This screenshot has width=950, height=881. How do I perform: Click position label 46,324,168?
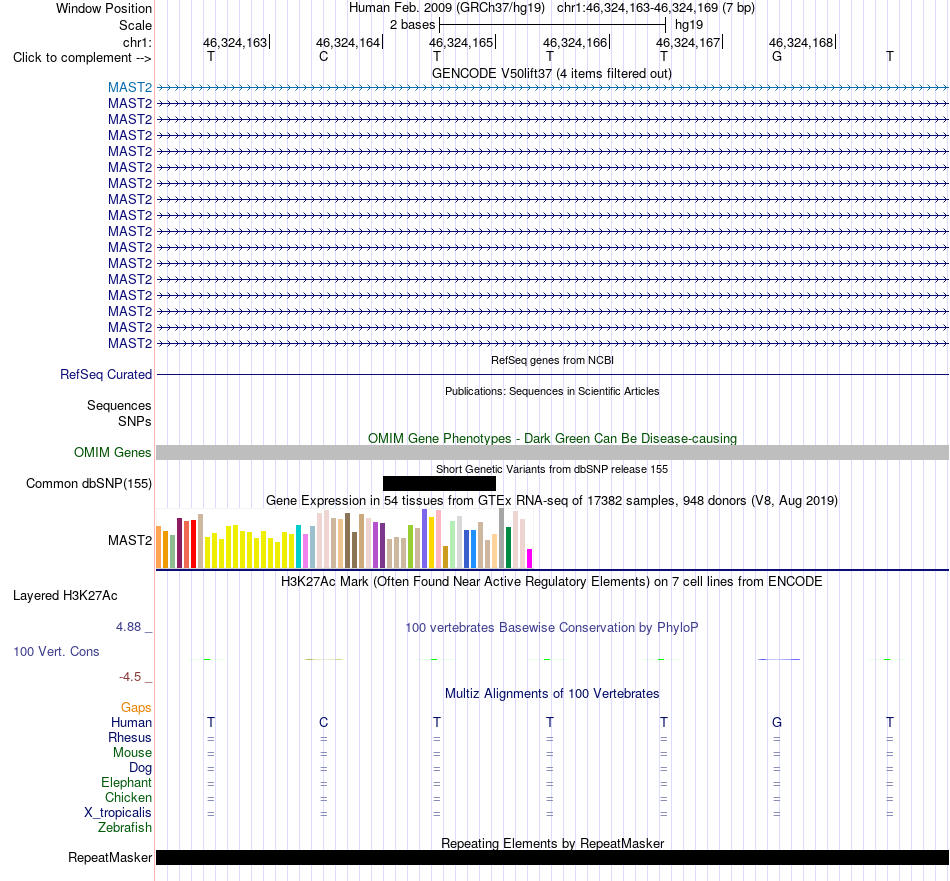[x=802, y=42]
